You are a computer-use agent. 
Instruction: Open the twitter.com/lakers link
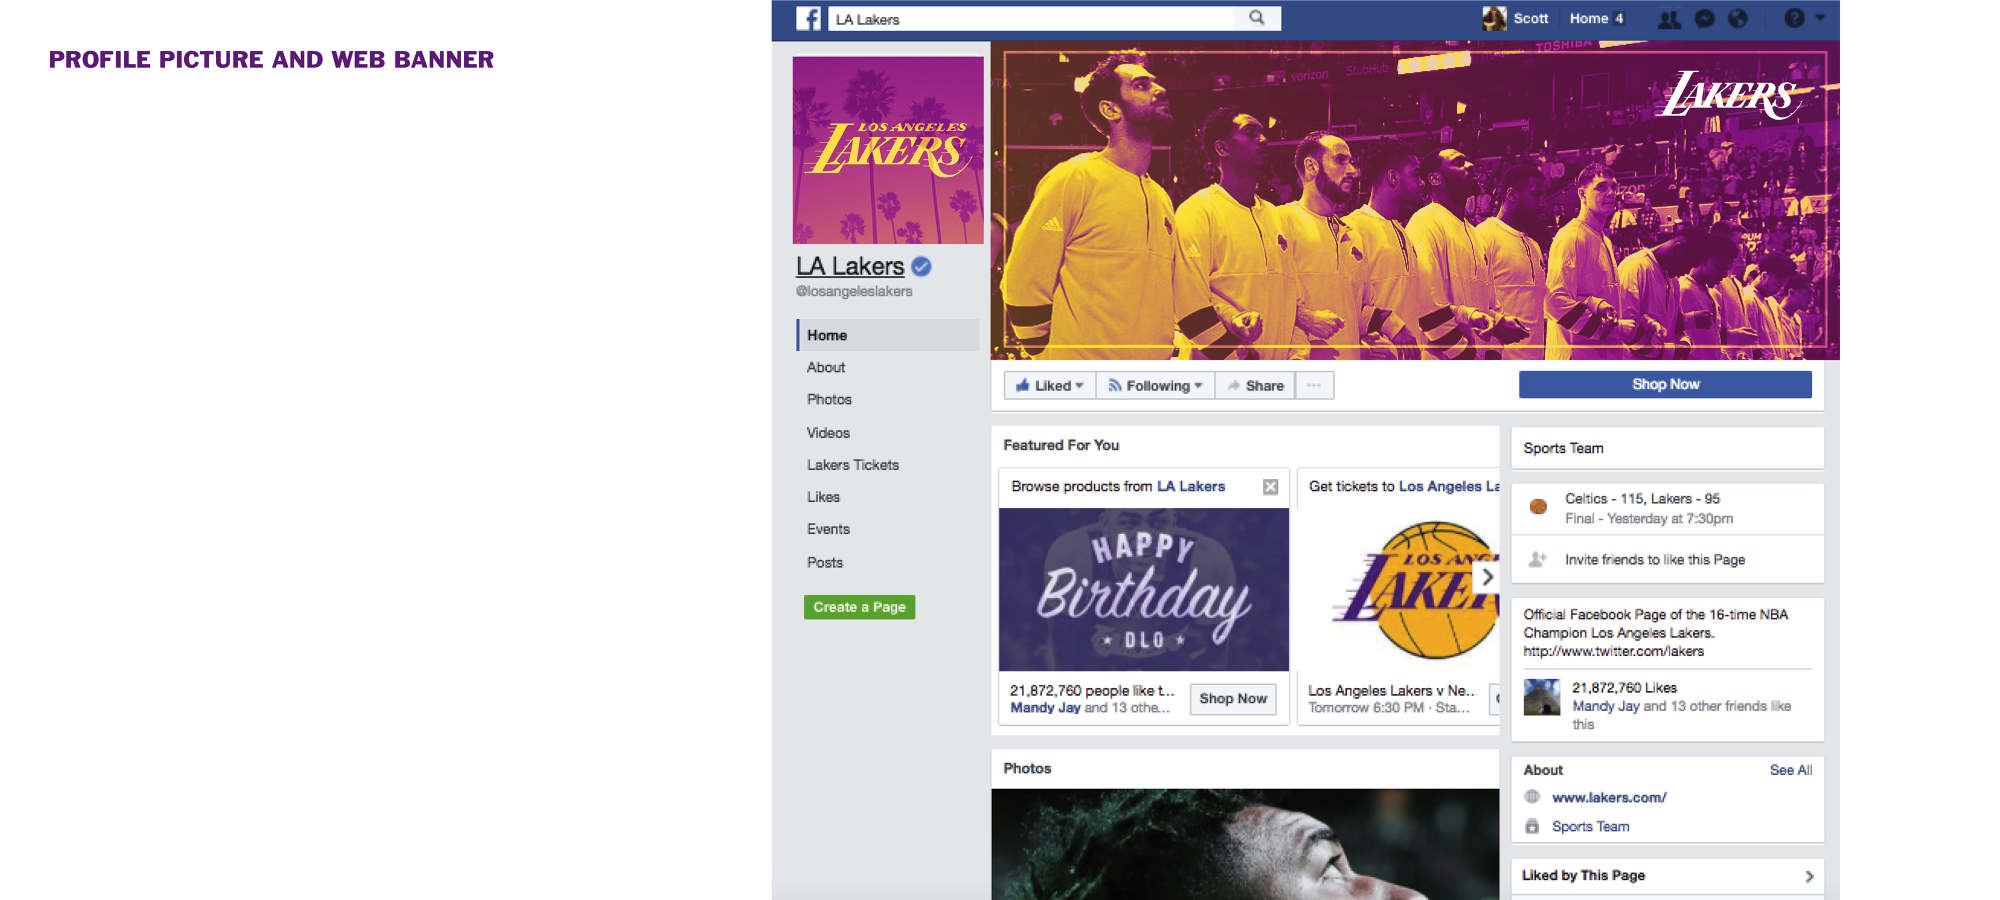point(1613,651)
